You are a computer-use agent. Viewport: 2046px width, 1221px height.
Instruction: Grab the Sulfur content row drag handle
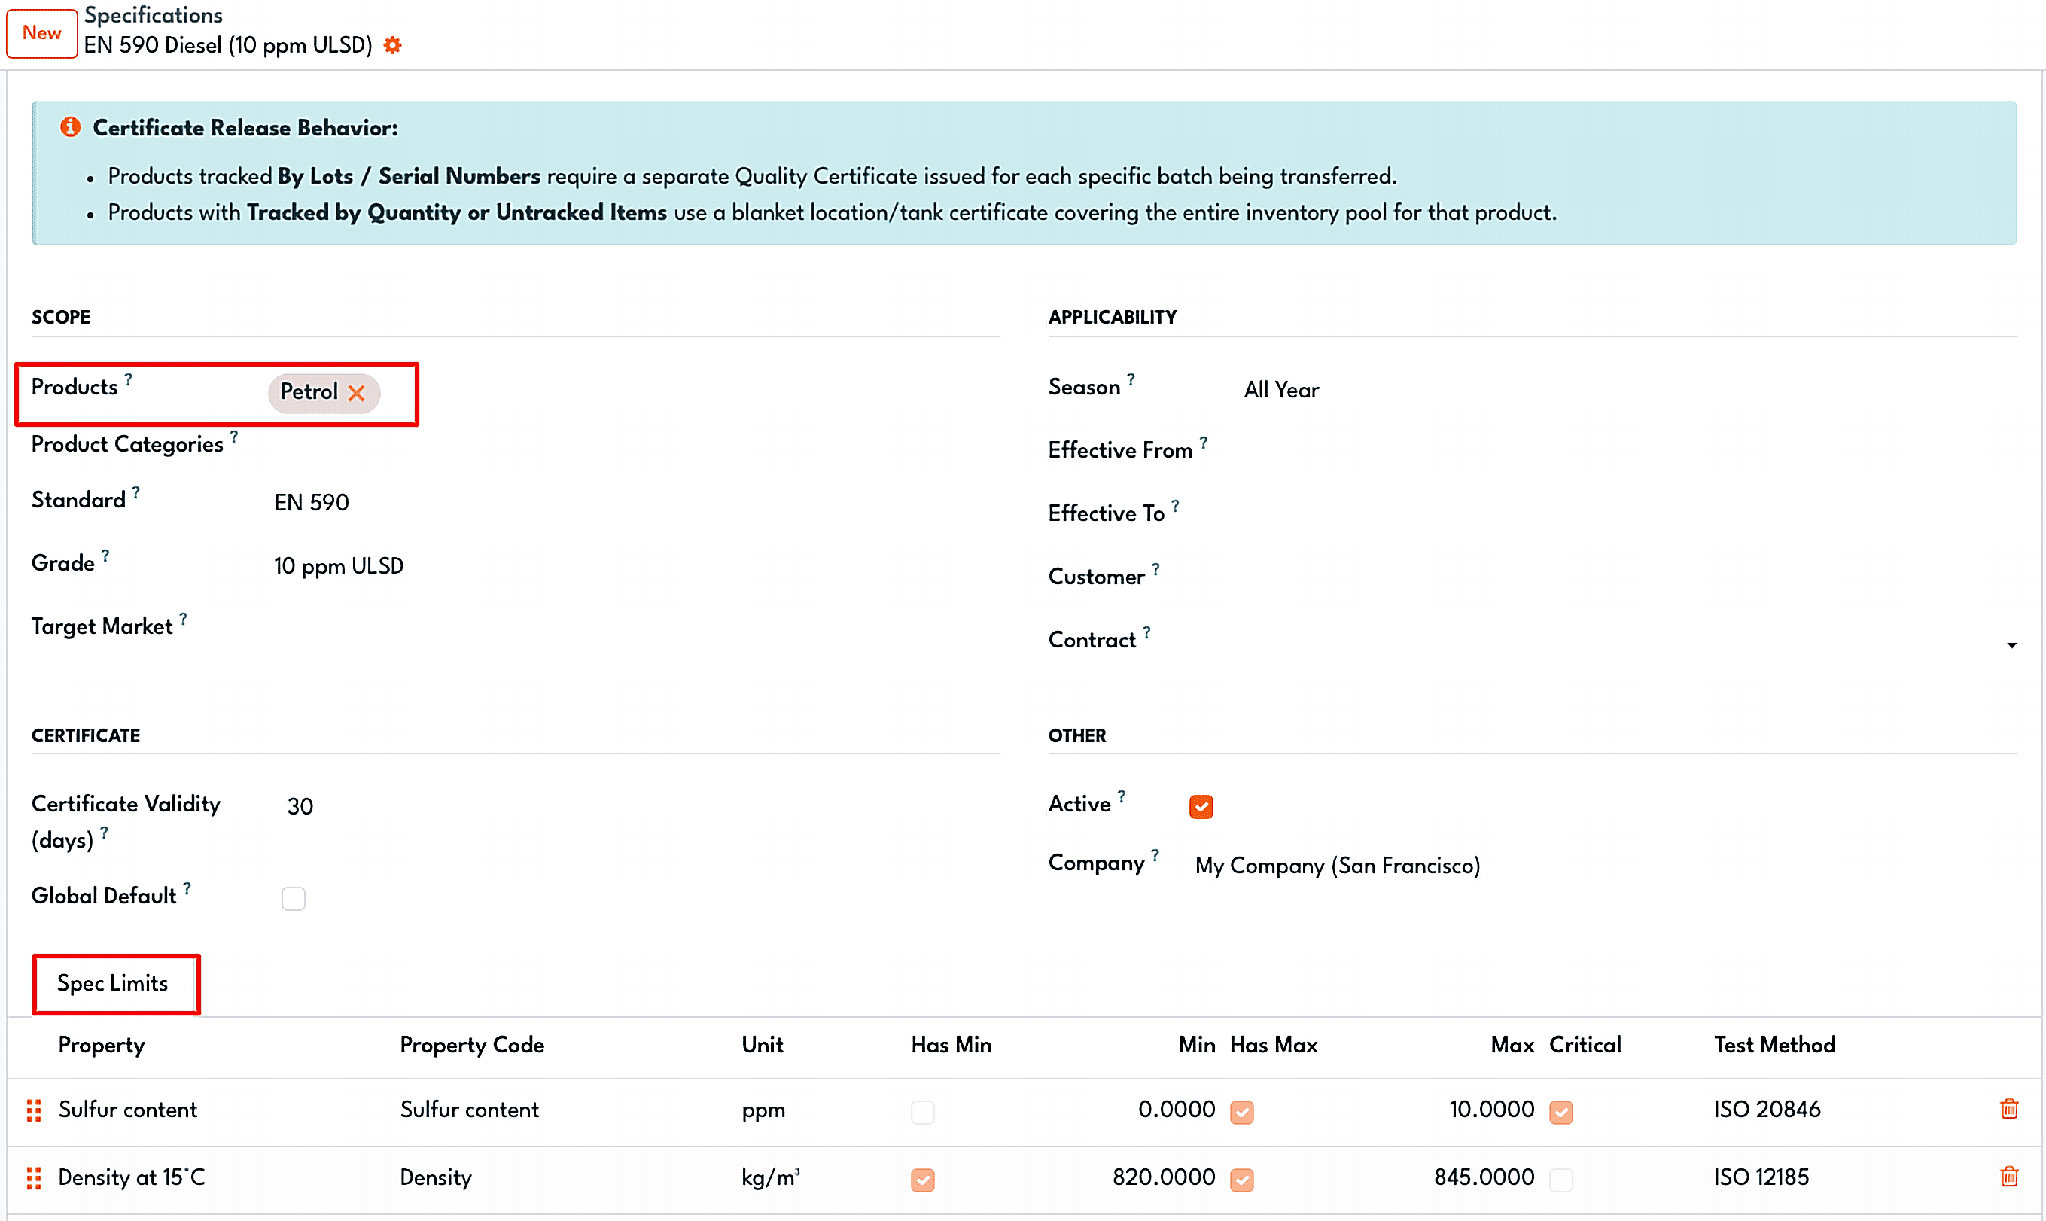tap(34, 1110)
